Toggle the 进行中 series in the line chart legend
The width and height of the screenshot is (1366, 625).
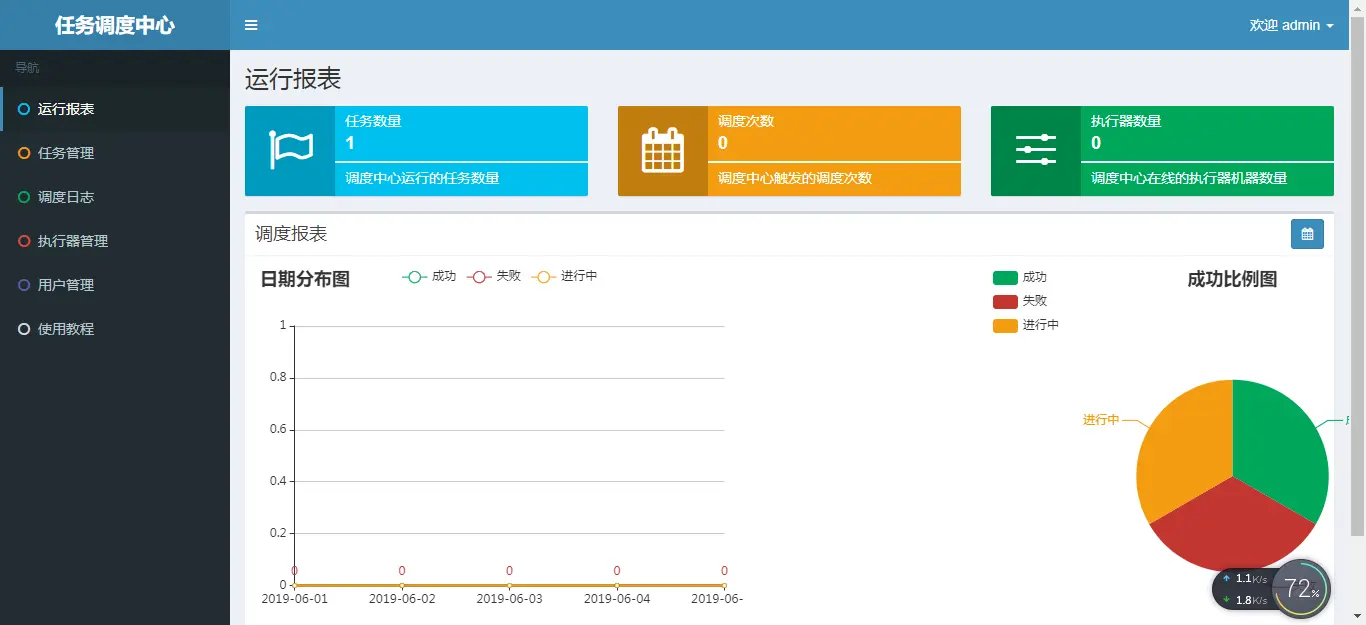pyautogui.click(x=565, y=276)
